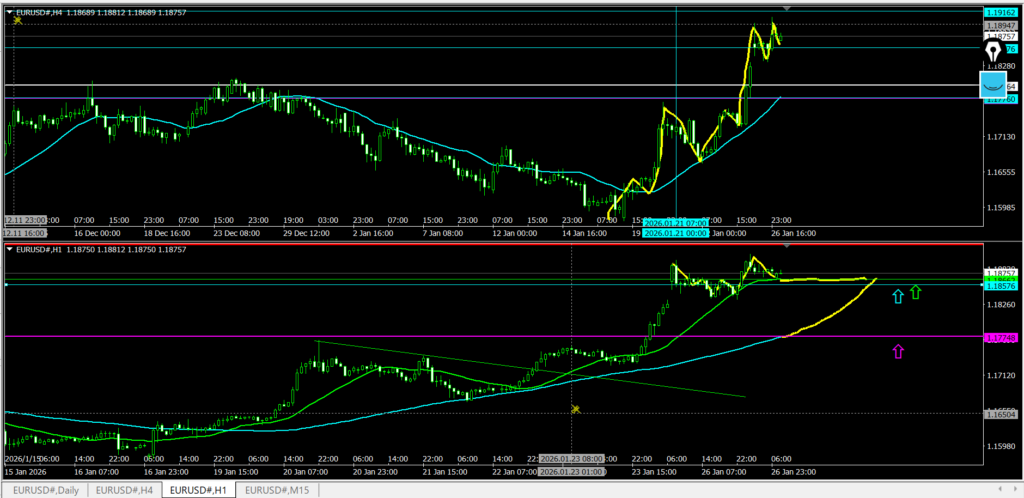The height and width of the screenshot is (498, 1024).
Task: Click the magenta up arrow on H1 chart
Action: (x=898, y=350)
